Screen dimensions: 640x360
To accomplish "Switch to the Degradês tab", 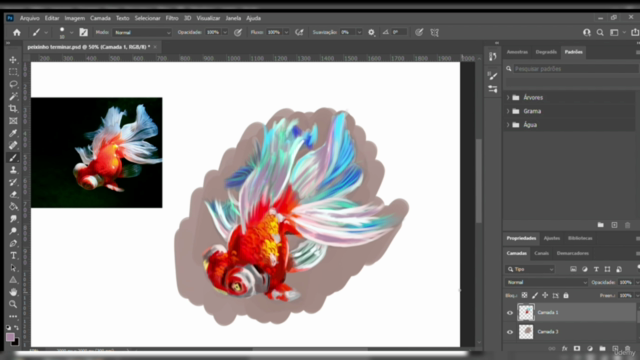I will click(546, 52).
